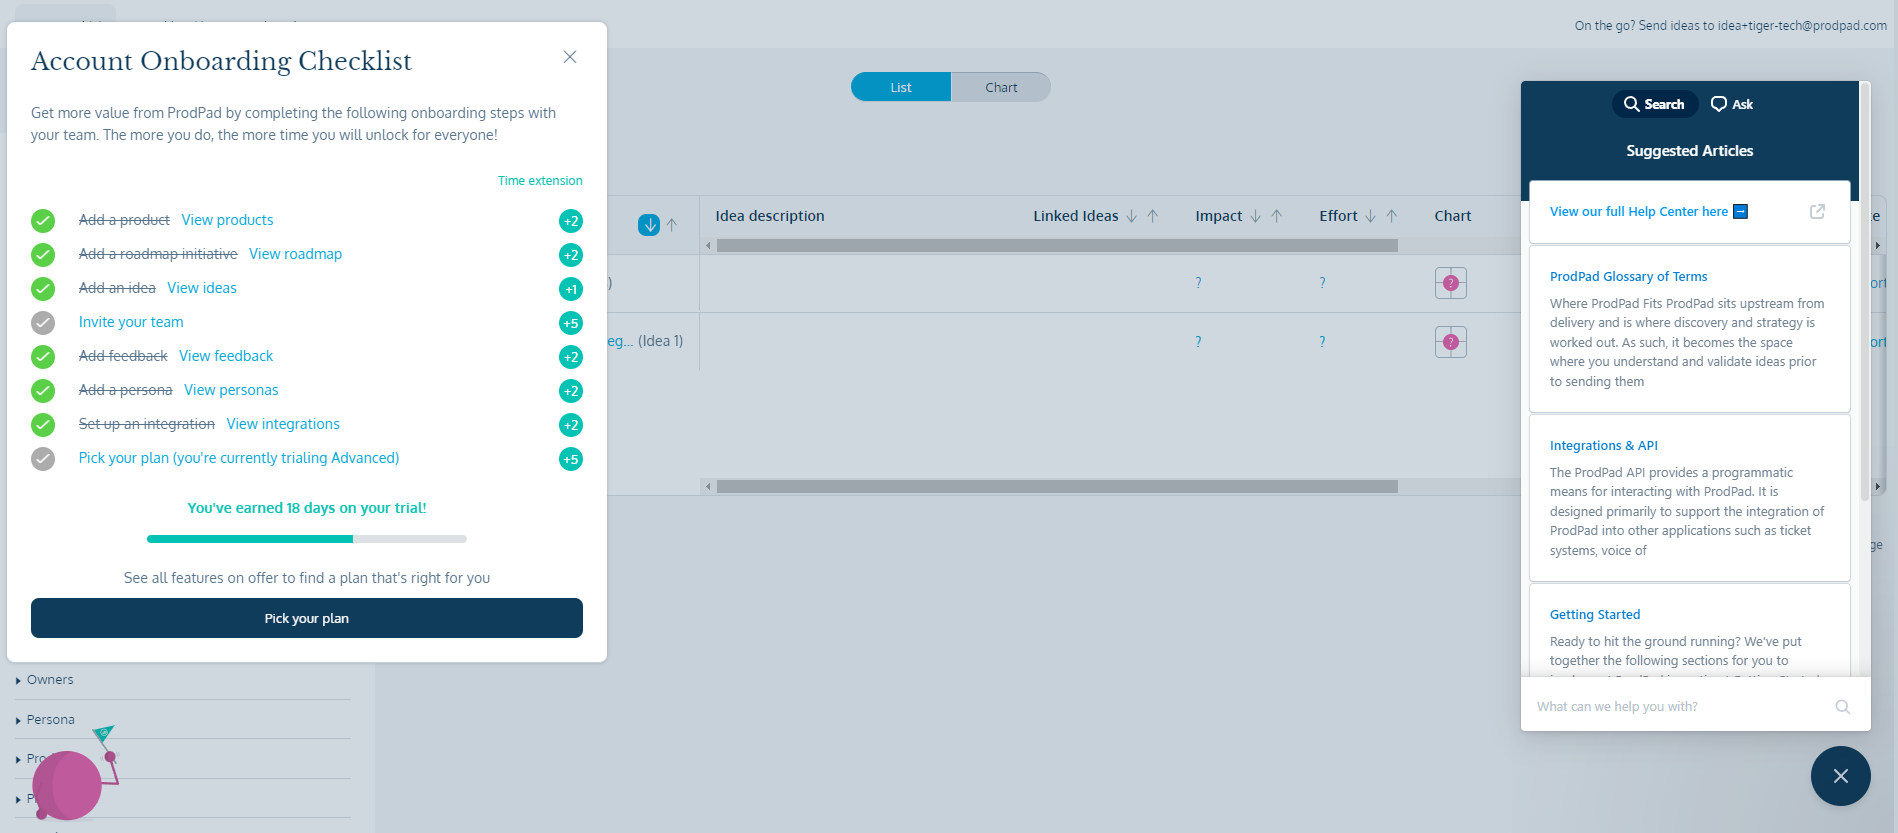
Task: Open View feedback link
Action: [226, 356]
